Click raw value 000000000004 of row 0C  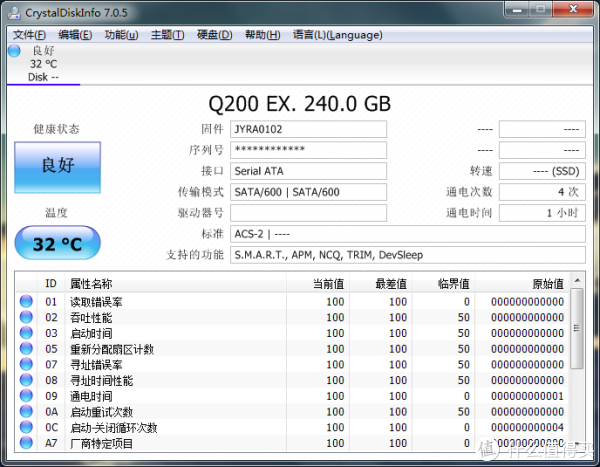coord(527,427)
